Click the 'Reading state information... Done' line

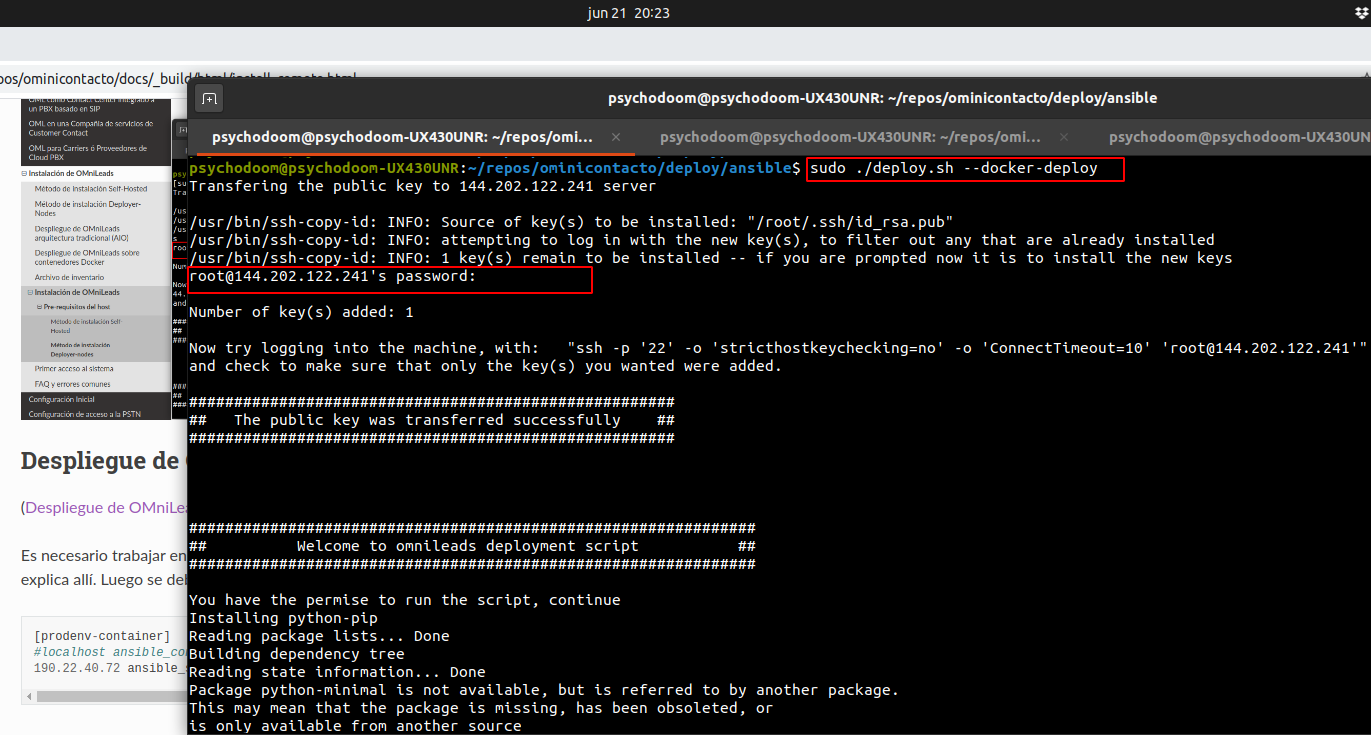click(x=337, y=672)
